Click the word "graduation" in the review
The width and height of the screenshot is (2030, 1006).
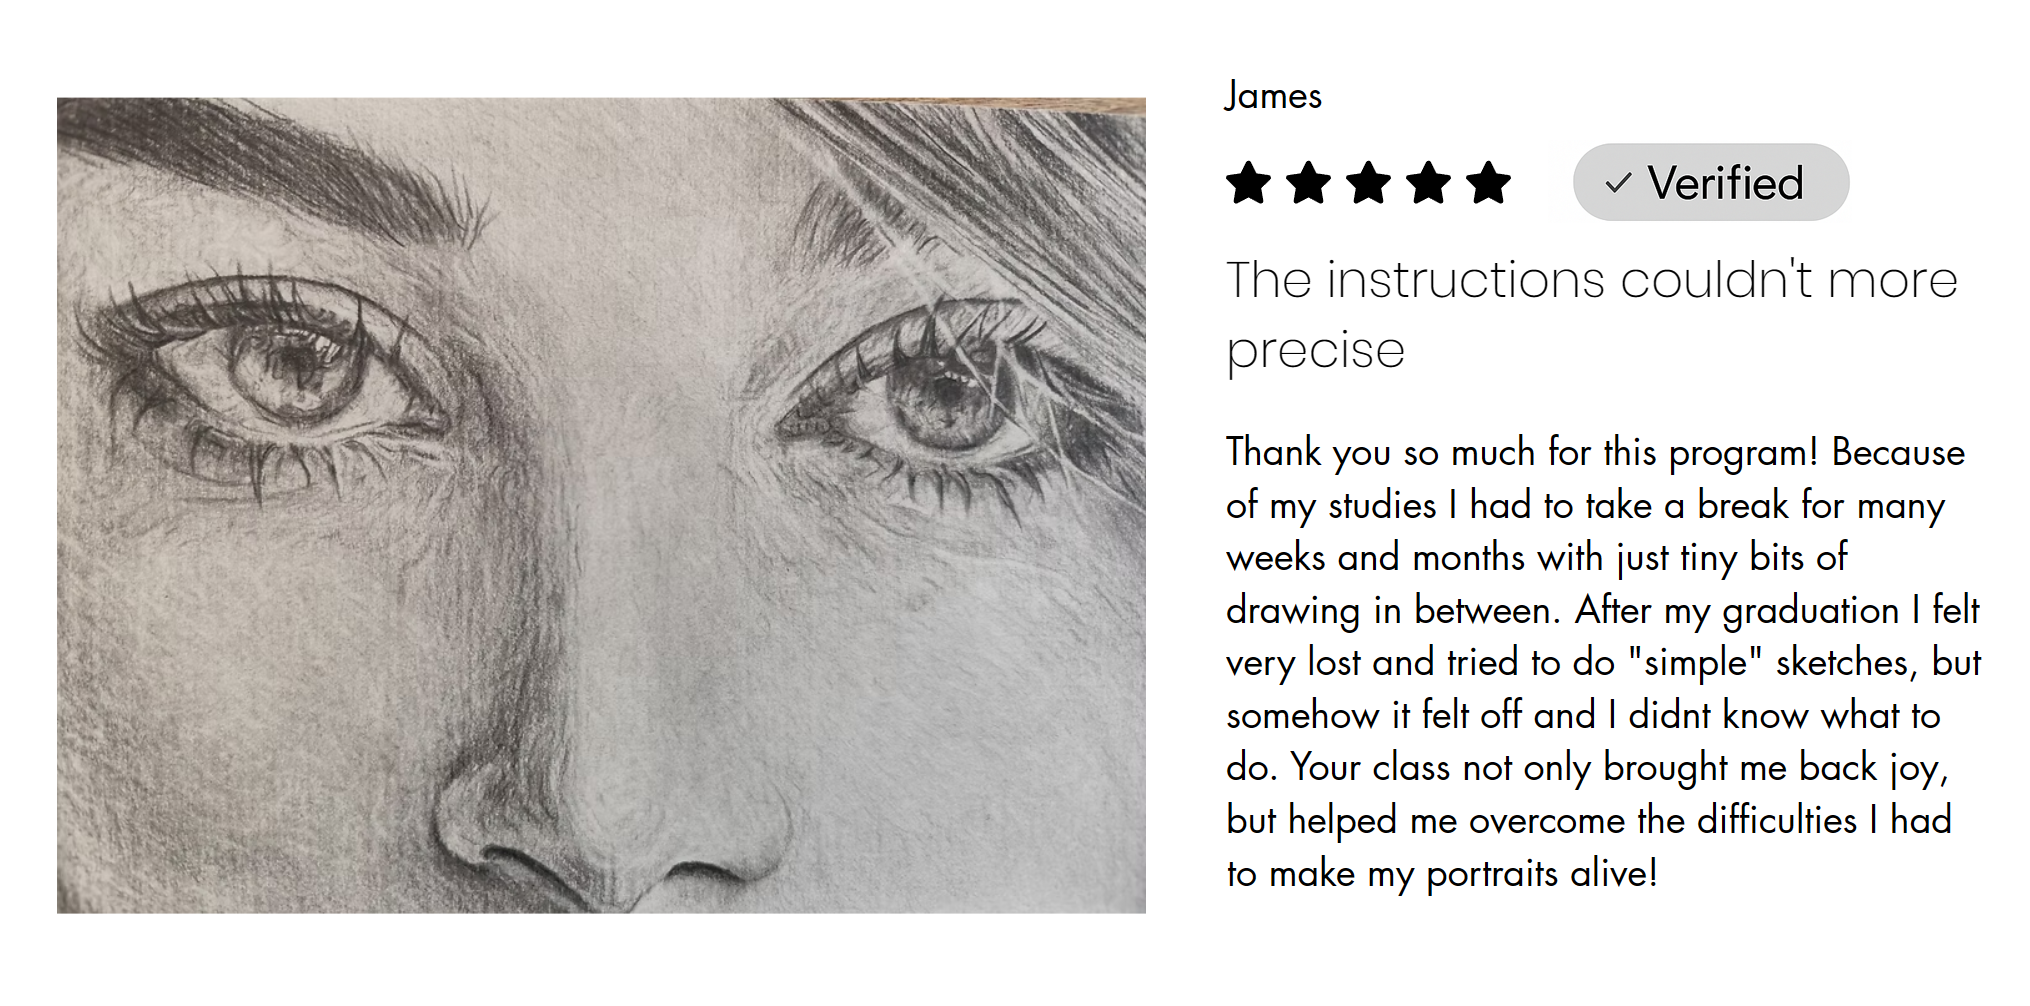[1810, 610]
